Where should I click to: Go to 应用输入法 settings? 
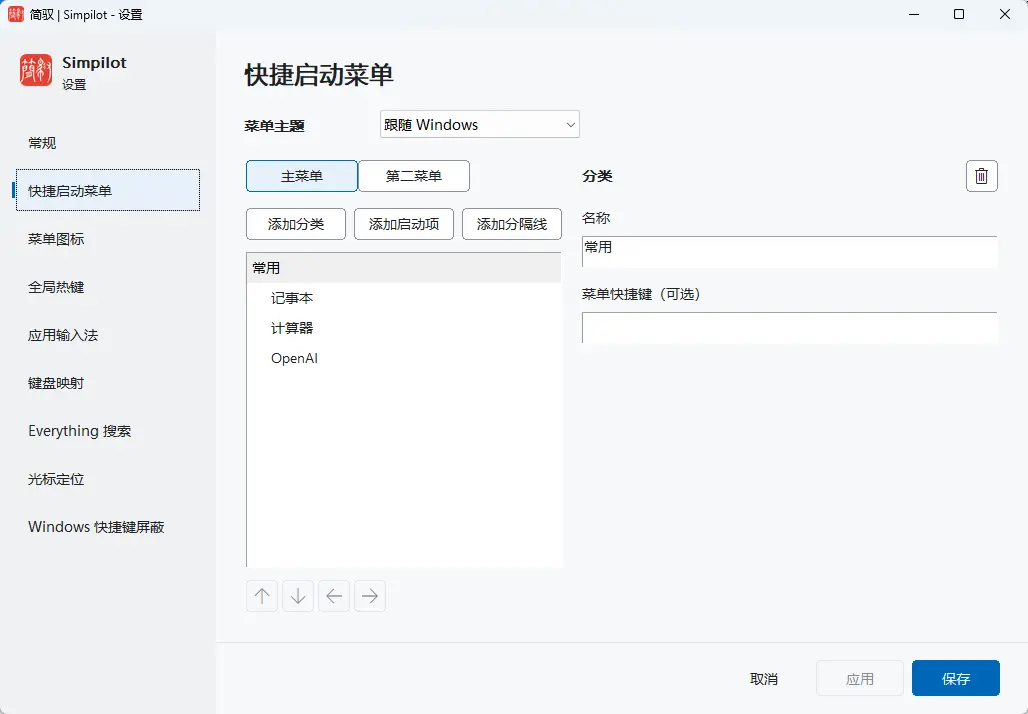108,335
